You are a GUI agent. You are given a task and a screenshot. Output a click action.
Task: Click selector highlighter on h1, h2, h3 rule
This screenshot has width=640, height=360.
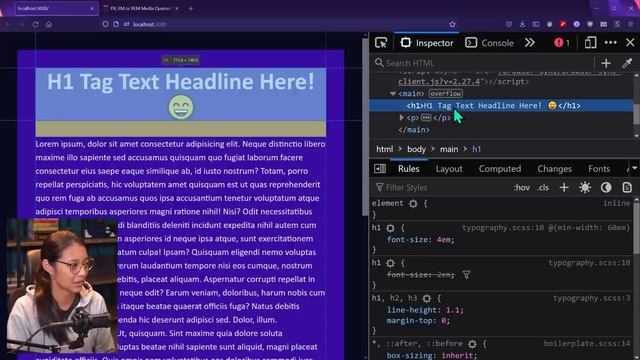pos(427,298)
